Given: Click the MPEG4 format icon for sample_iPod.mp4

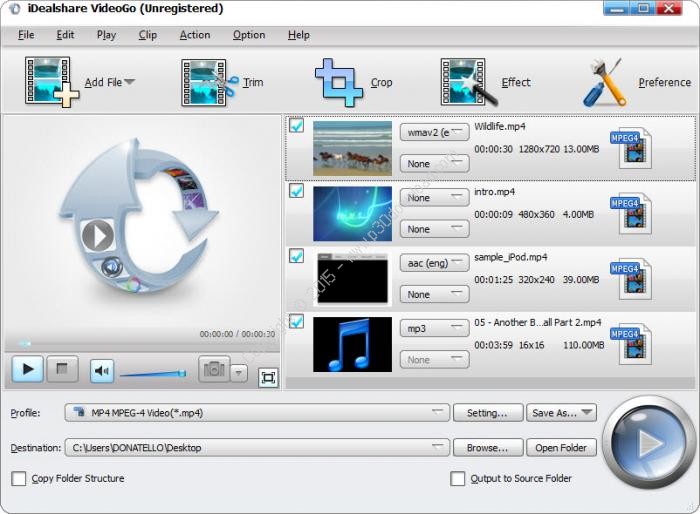Looking at the screenshot, I should [x=631, y=279].
